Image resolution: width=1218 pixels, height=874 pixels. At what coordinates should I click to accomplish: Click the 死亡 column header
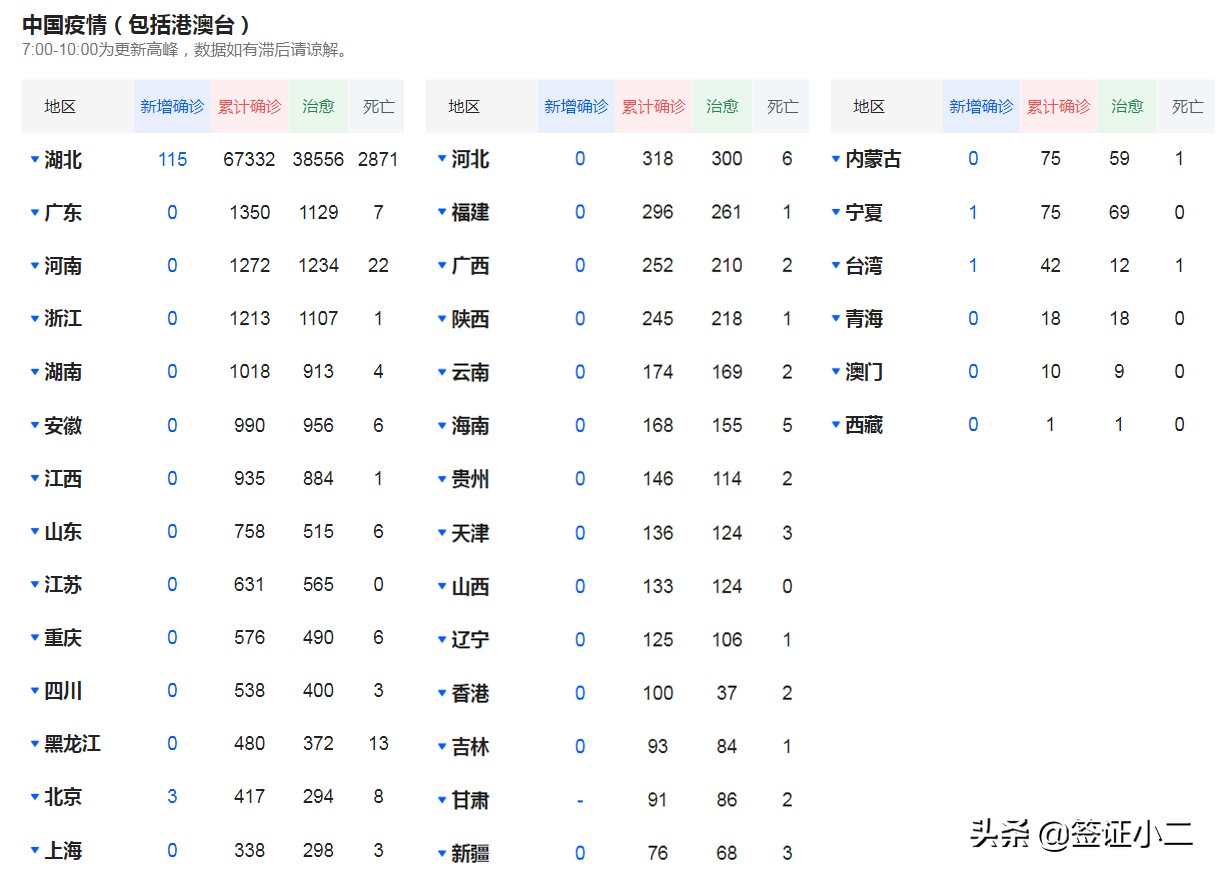(378, 106)
